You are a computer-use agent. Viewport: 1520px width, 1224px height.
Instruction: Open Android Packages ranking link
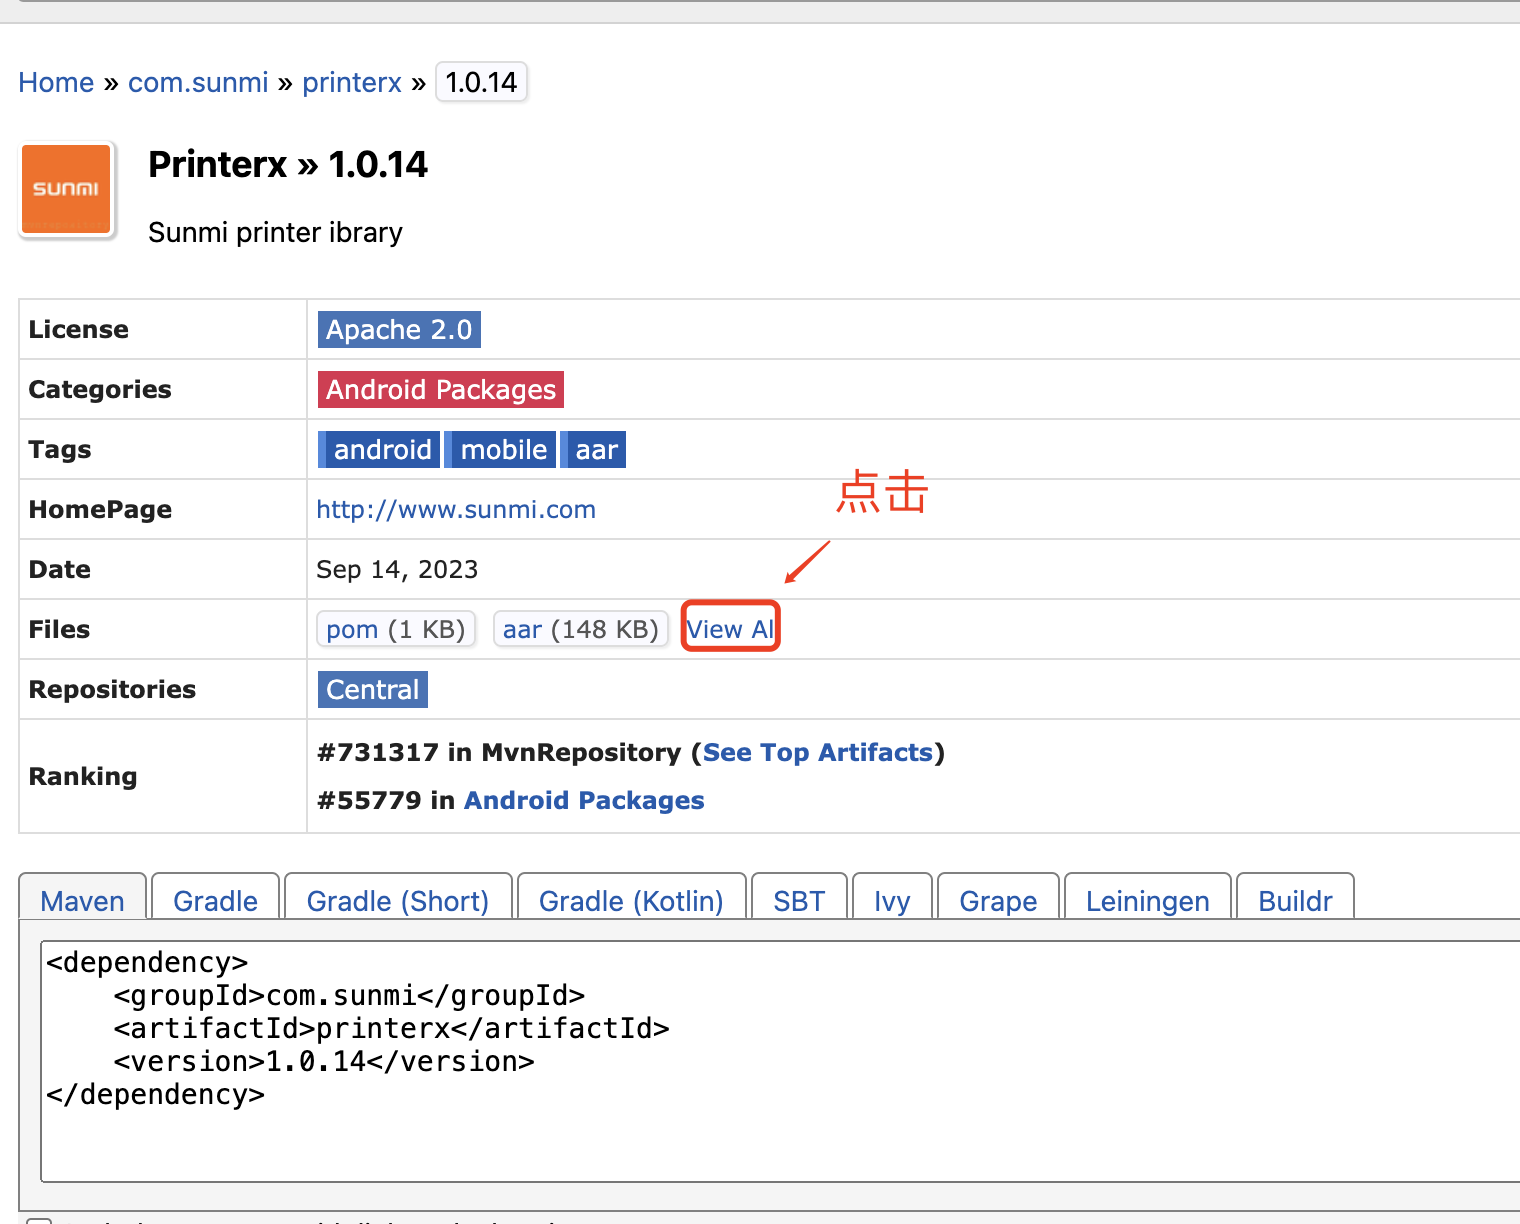[x=584, y=801]
